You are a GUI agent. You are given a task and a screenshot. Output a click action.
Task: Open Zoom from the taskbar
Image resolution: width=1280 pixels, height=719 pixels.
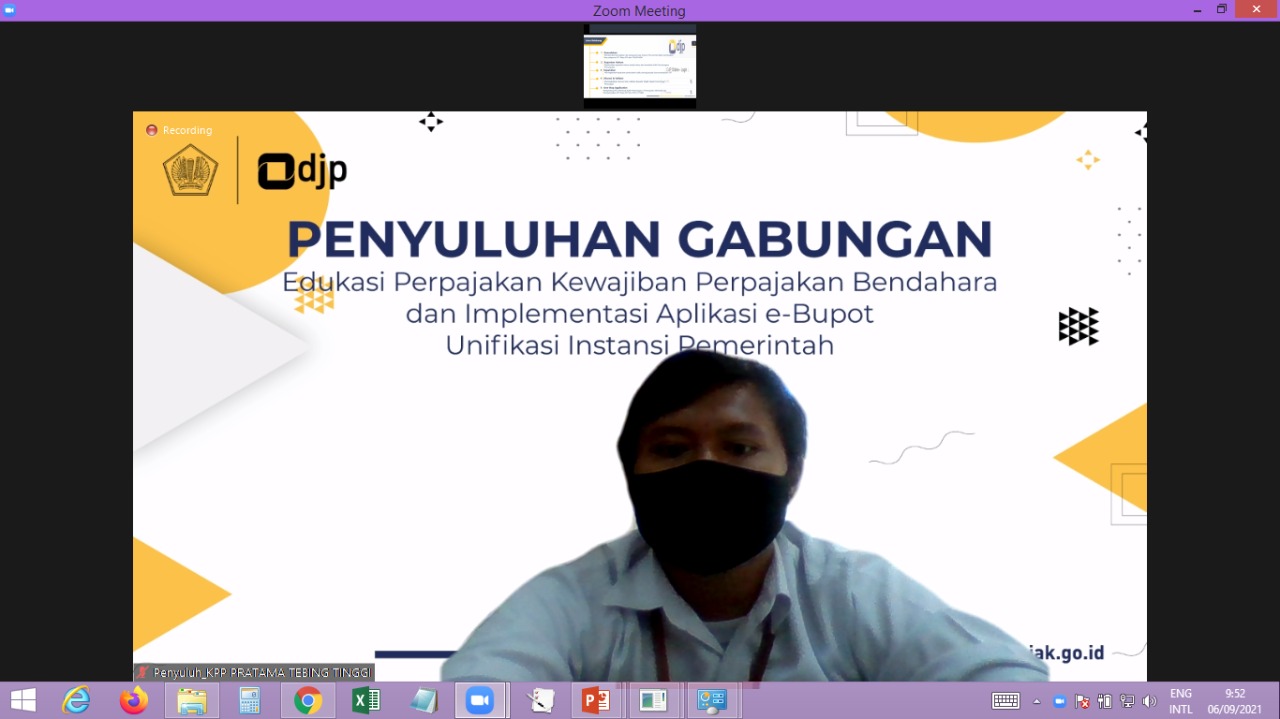(480, 701)
